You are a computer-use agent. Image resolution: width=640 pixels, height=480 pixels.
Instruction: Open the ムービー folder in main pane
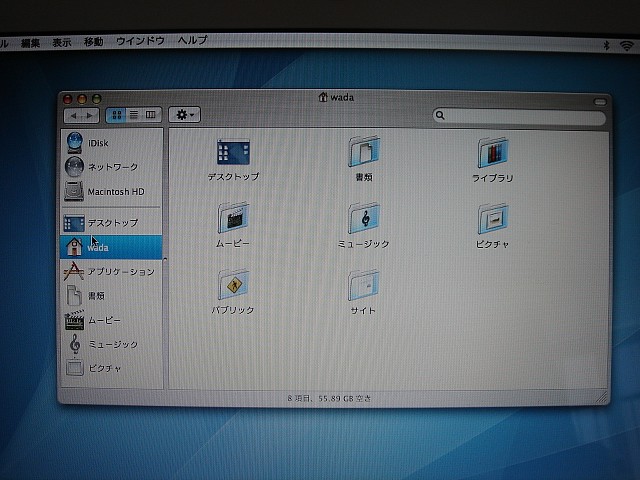click(x=233, y=218)
